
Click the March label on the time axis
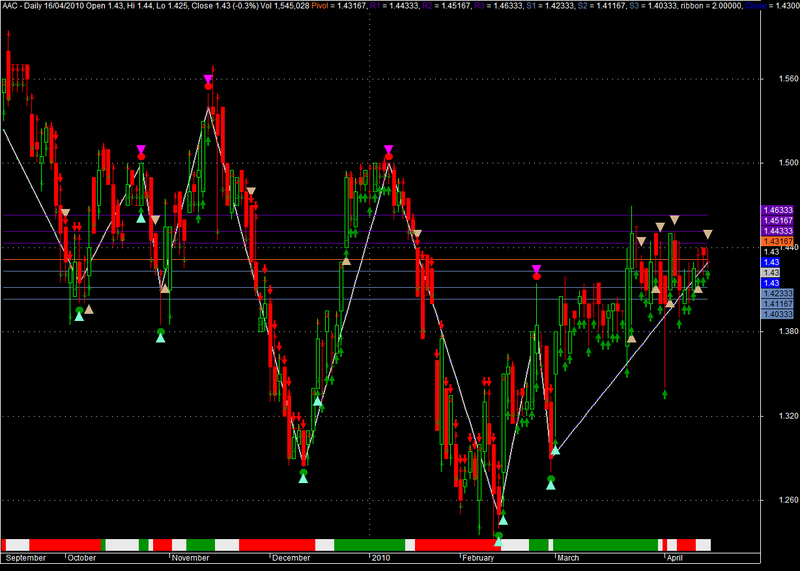pyautogui.click(x=568, y=558)
